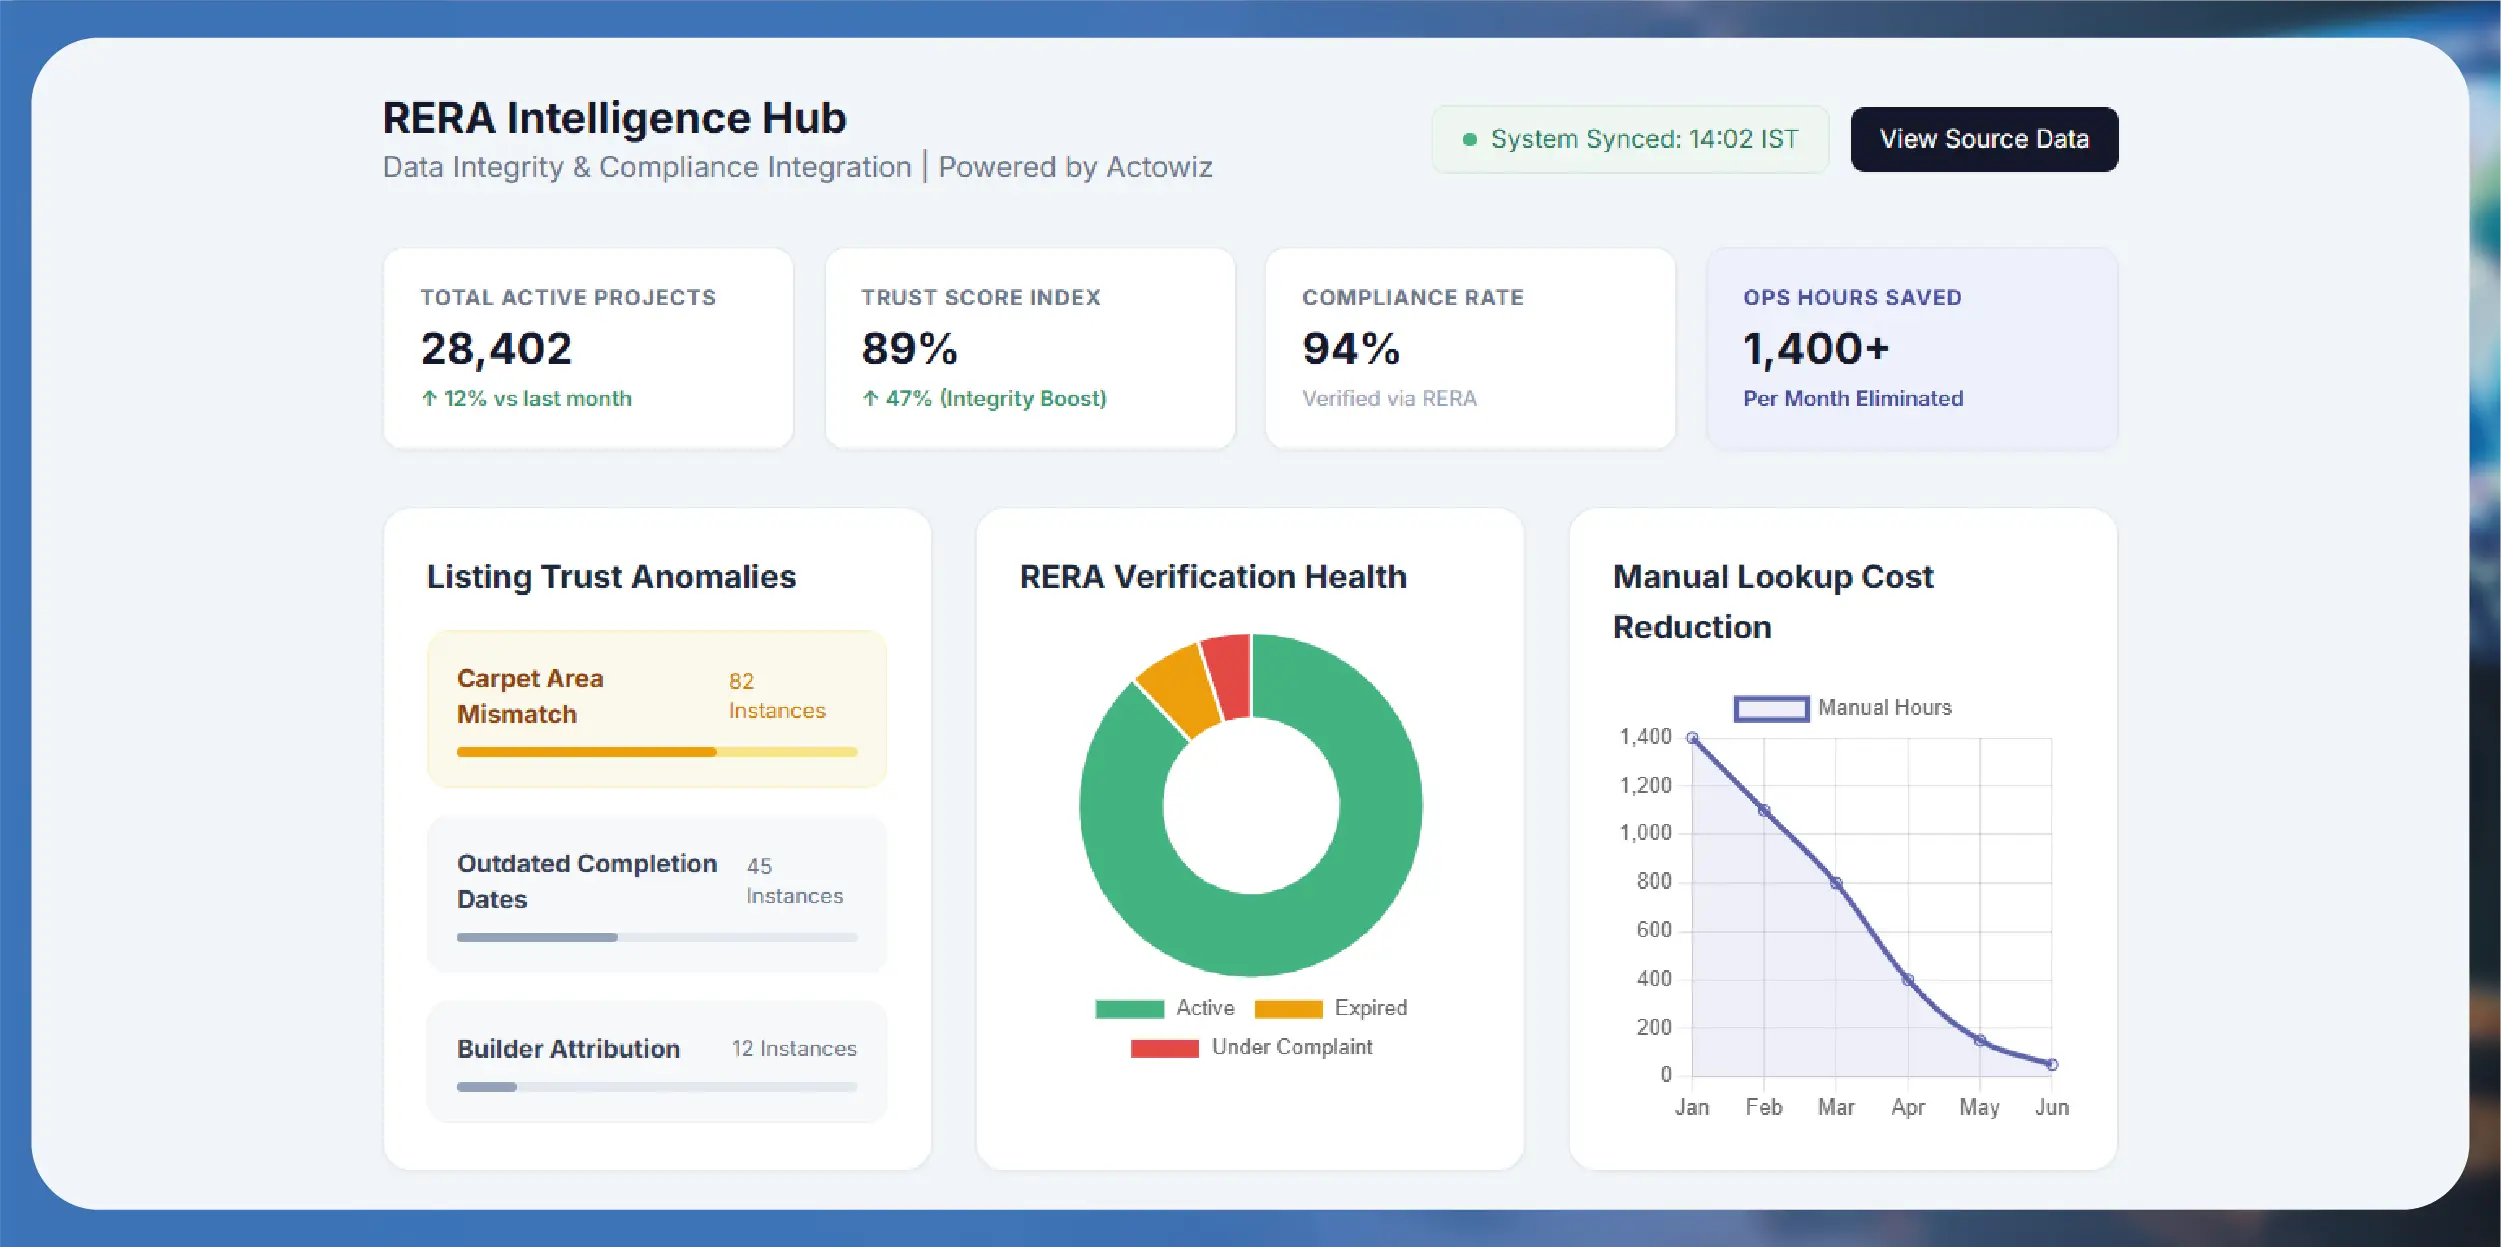Click the green sync status dot
2501x1248 pixels.
point(1469,140)
